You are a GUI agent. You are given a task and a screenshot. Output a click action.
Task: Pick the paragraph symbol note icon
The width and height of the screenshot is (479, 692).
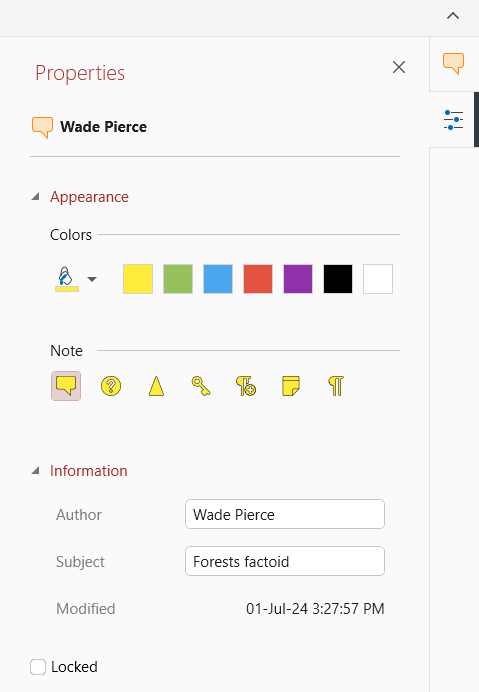click(x=336, y=386)
